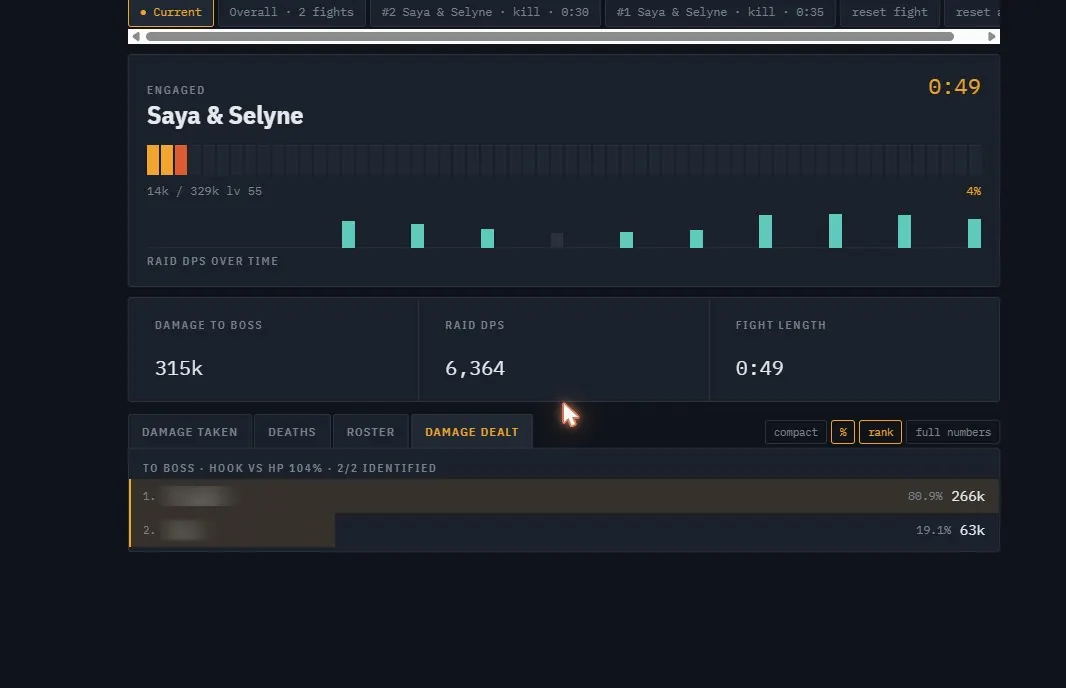The image size is (1066, 688).
Task: Click the 80.9% share value
Action: point(925,496)
